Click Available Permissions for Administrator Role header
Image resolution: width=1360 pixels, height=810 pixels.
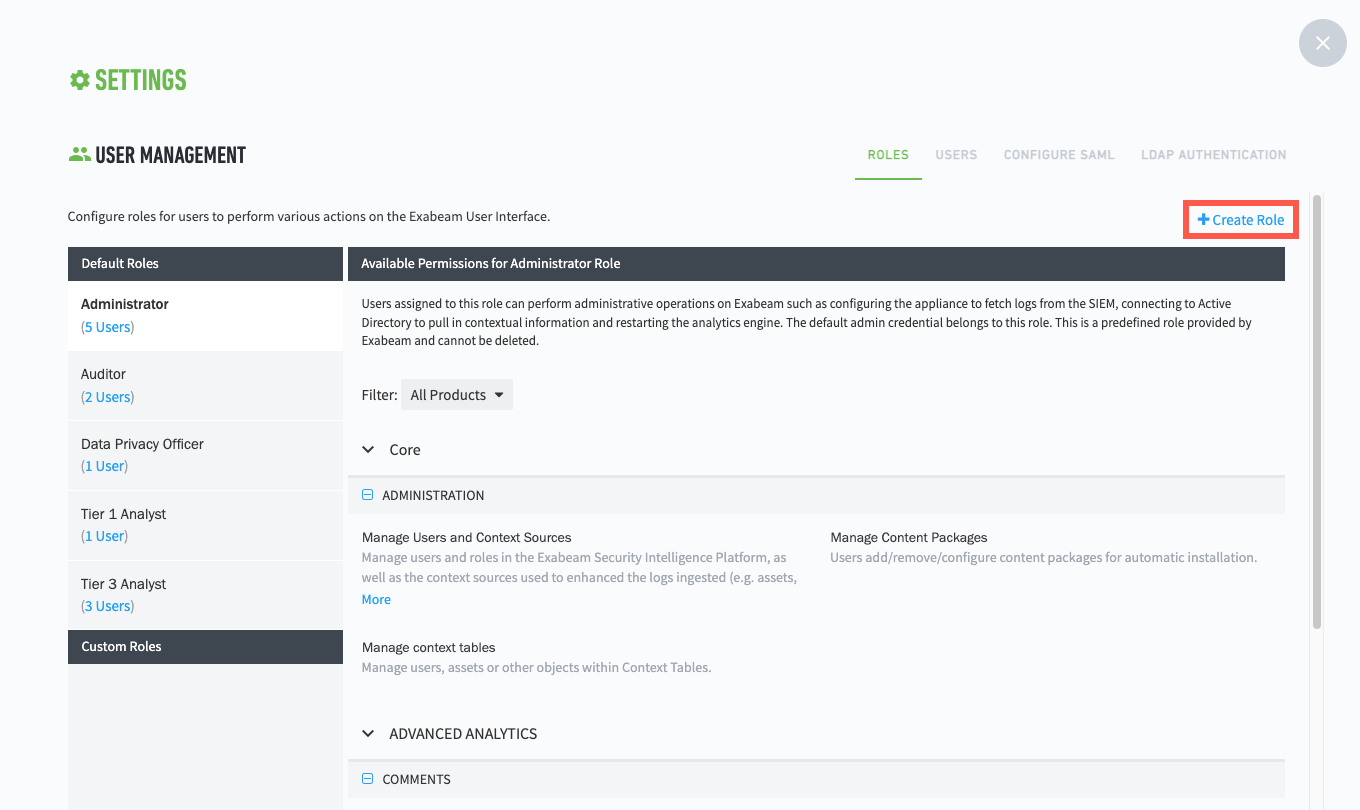[x=816, y=264]
